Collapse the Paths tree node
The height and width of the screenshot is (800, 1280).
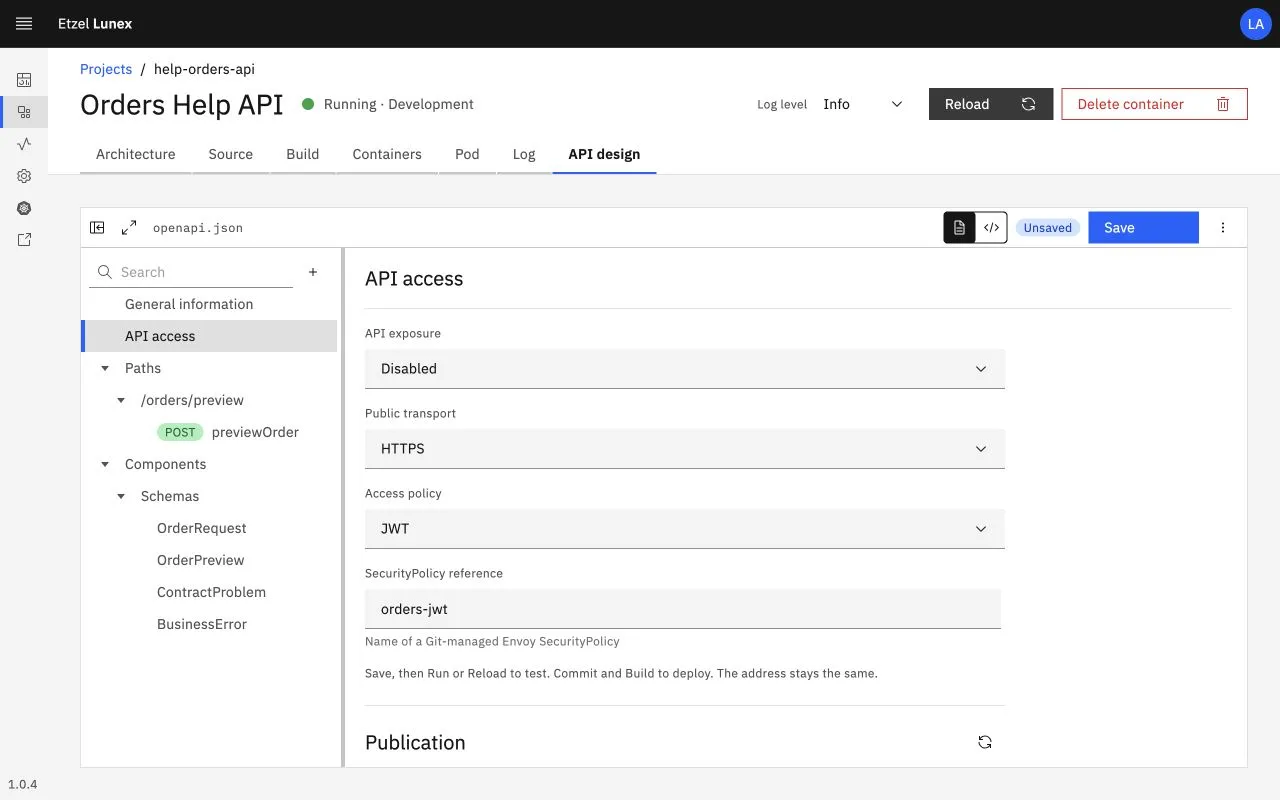point(105,368)
